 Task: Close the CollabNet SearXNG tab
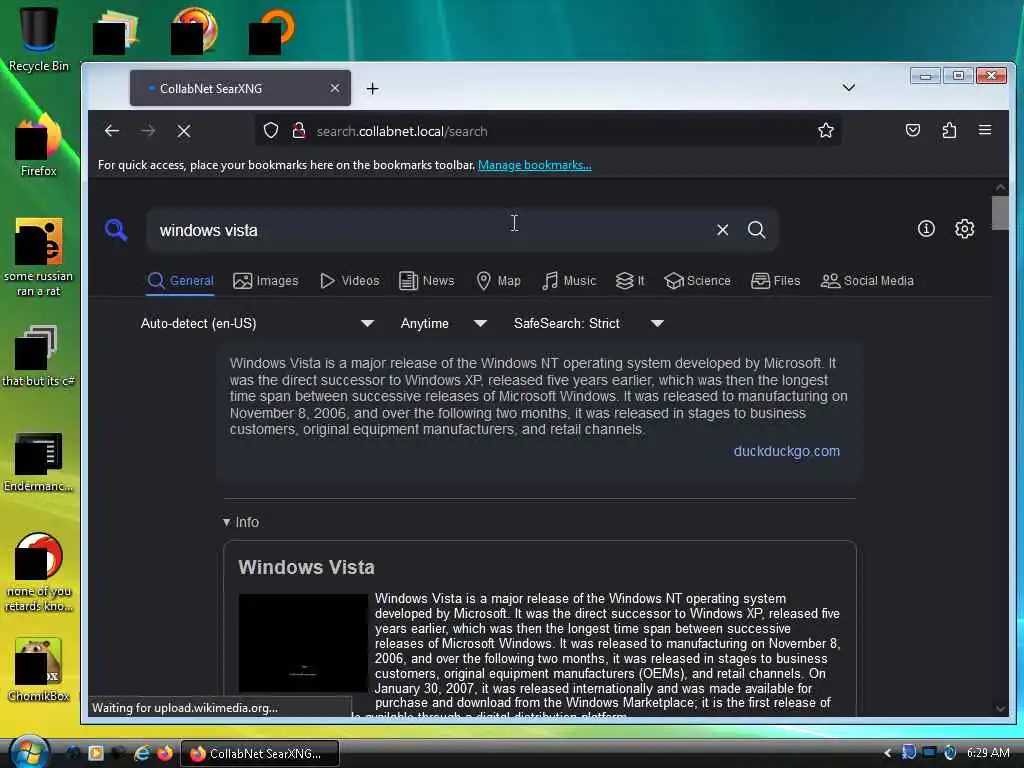pos(334,88)
